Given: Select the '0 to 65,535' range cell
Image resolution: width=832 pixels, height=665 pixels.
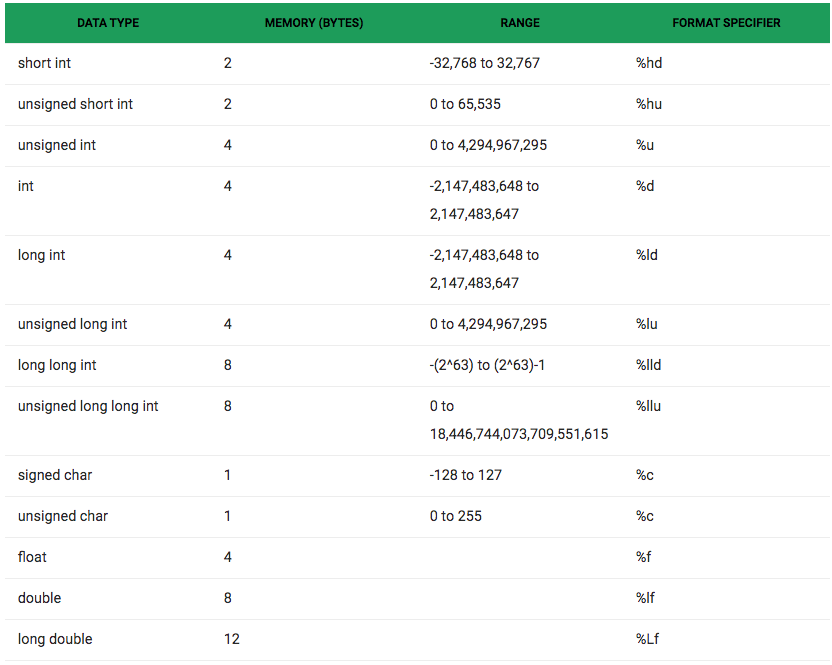Looking at the screenshot, I should [x=465, y=104].
